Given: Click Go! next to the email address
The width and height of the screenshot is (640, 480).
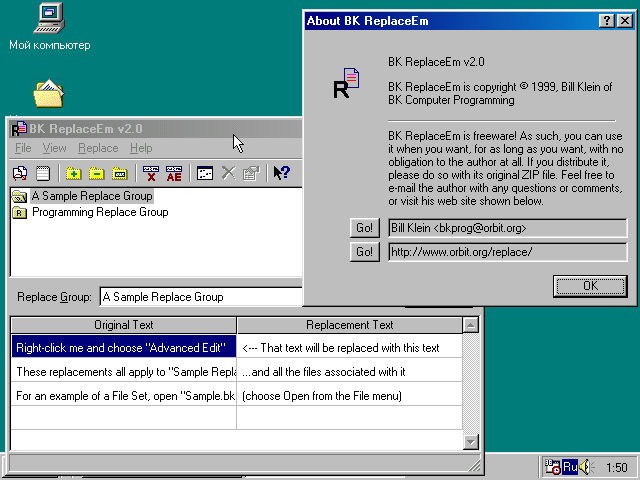Looking at the screenshot, I should (365, 228).
